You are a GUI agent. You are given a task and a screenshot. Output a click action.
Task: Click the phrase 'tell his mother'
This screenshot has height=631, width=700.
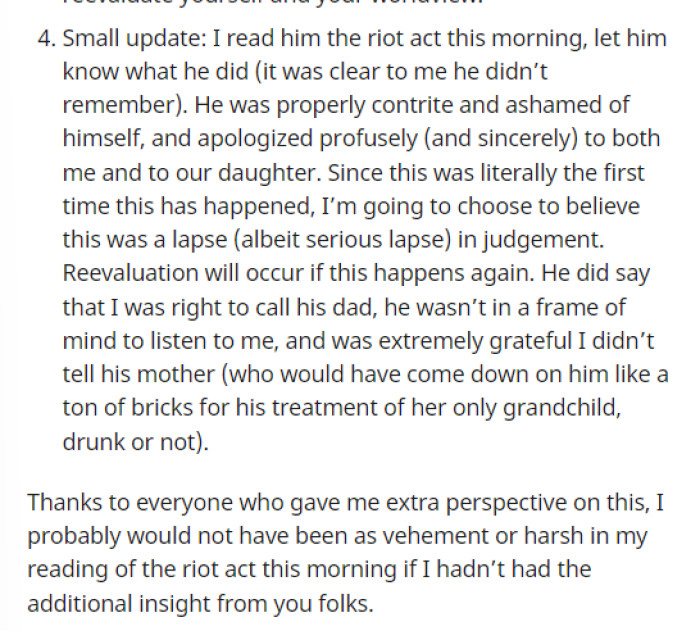tap(139, 374)
